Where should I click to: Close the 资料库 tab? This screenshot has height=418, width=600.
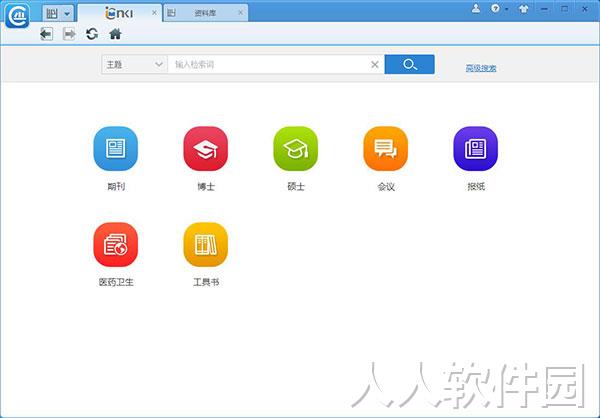240,13
